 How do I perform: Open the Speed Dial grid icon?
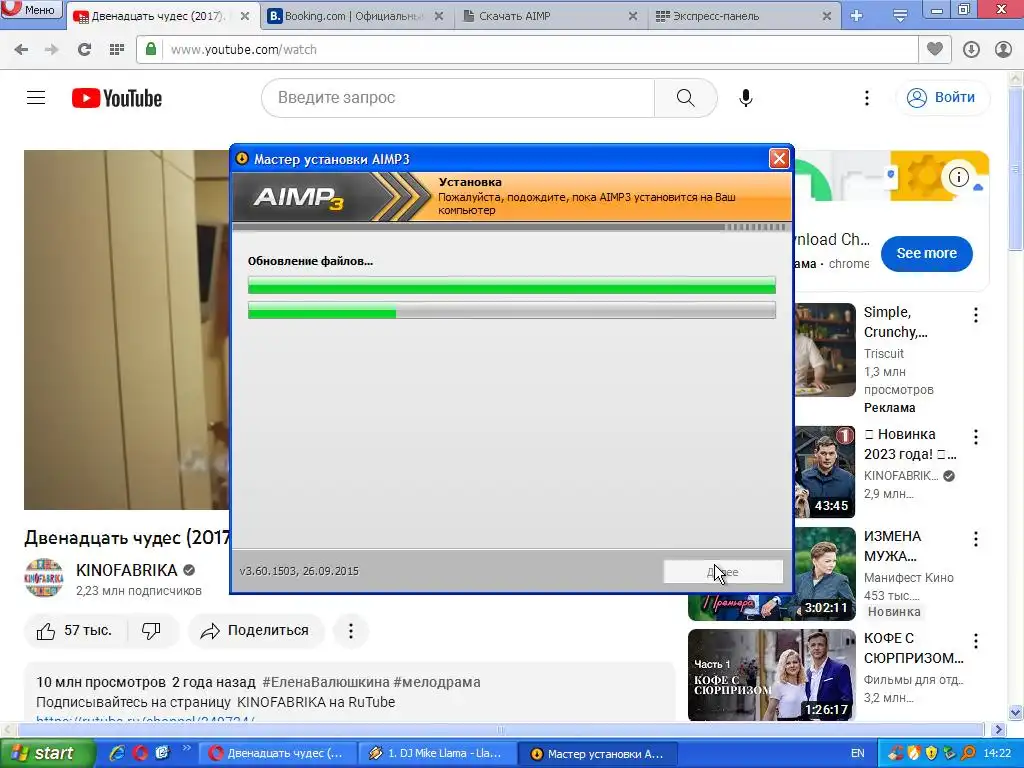117,50
